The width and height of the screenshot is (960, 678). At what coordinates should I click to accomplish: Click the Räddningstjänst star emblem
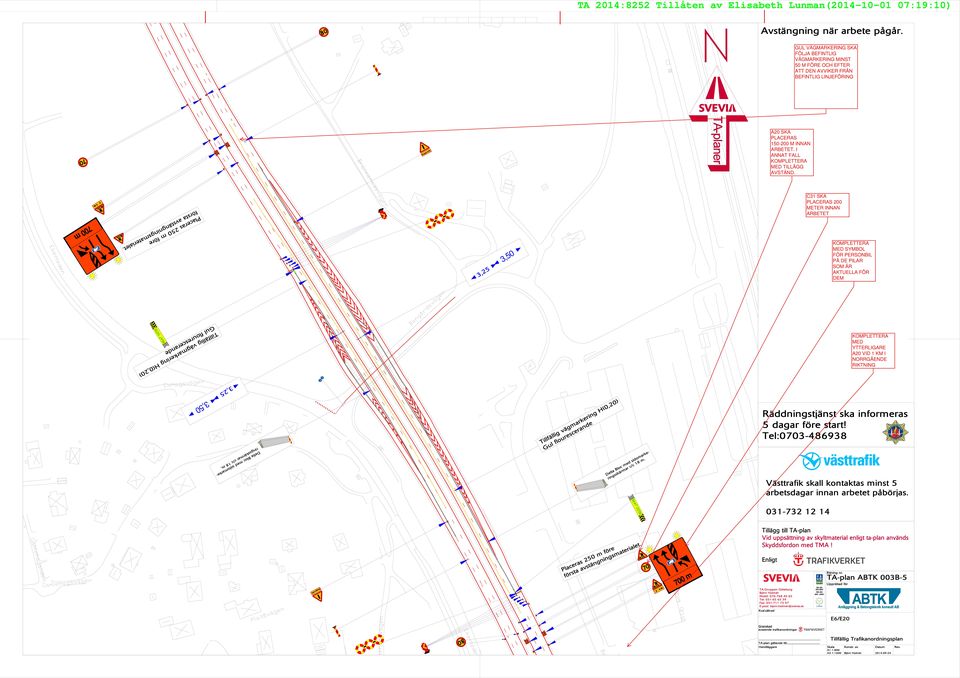pos(895,432)
